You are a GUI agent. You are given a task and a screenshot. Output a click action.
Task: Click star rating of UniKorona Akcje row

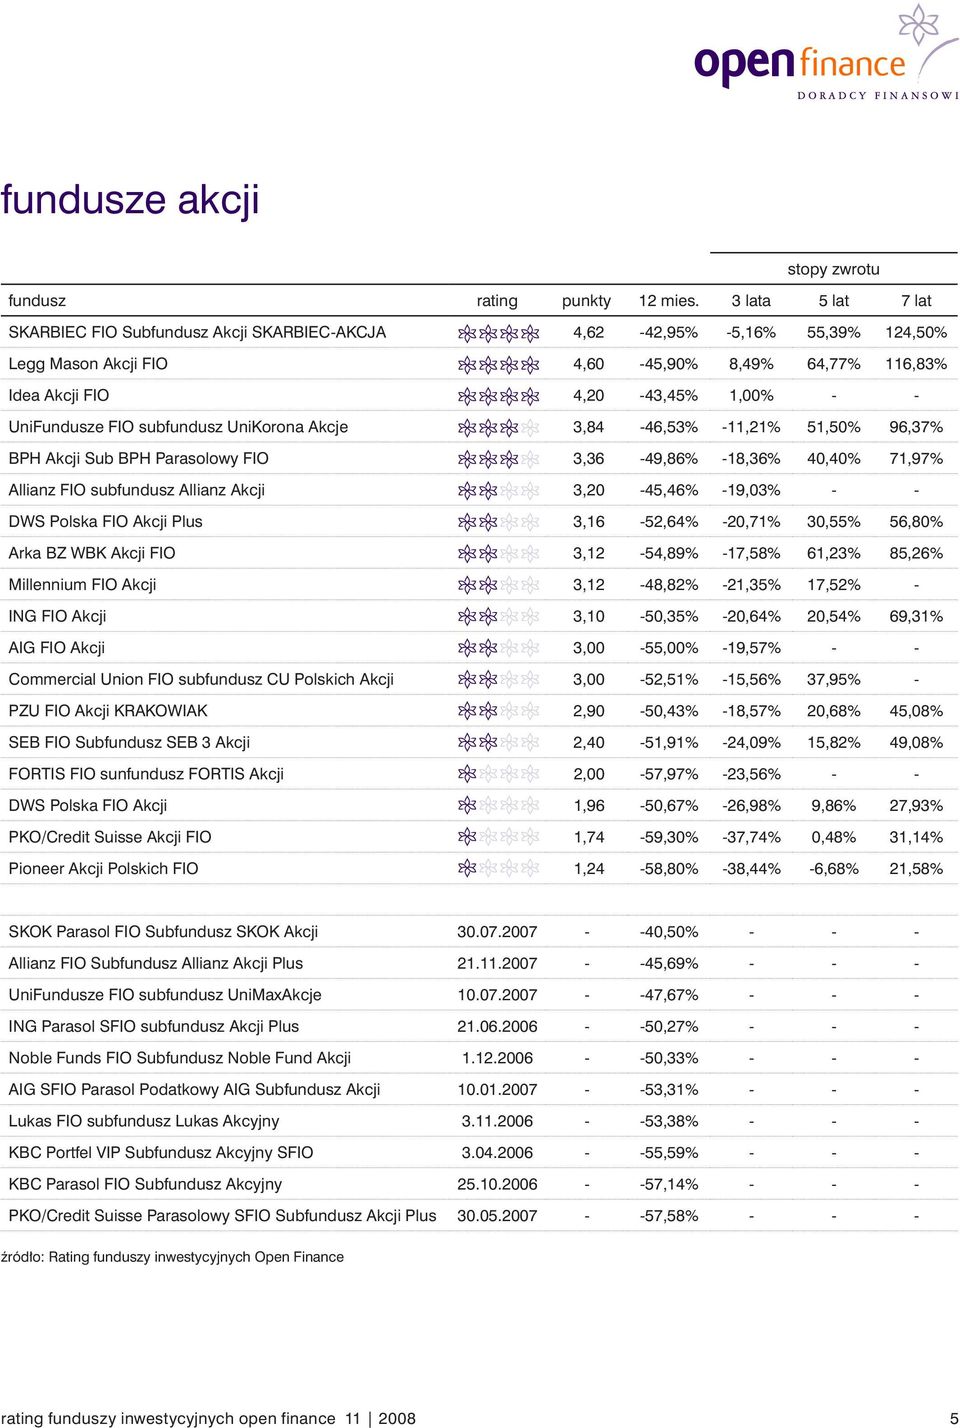click(x=499, y=428)
